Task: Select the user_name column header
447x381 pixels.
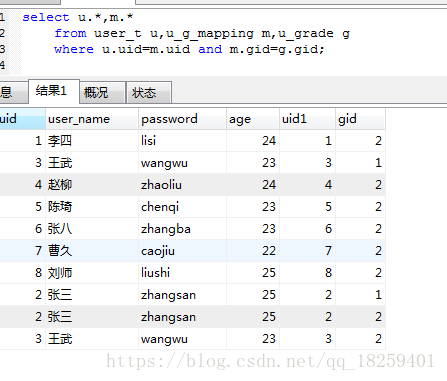Action: [x=92, y=119]
